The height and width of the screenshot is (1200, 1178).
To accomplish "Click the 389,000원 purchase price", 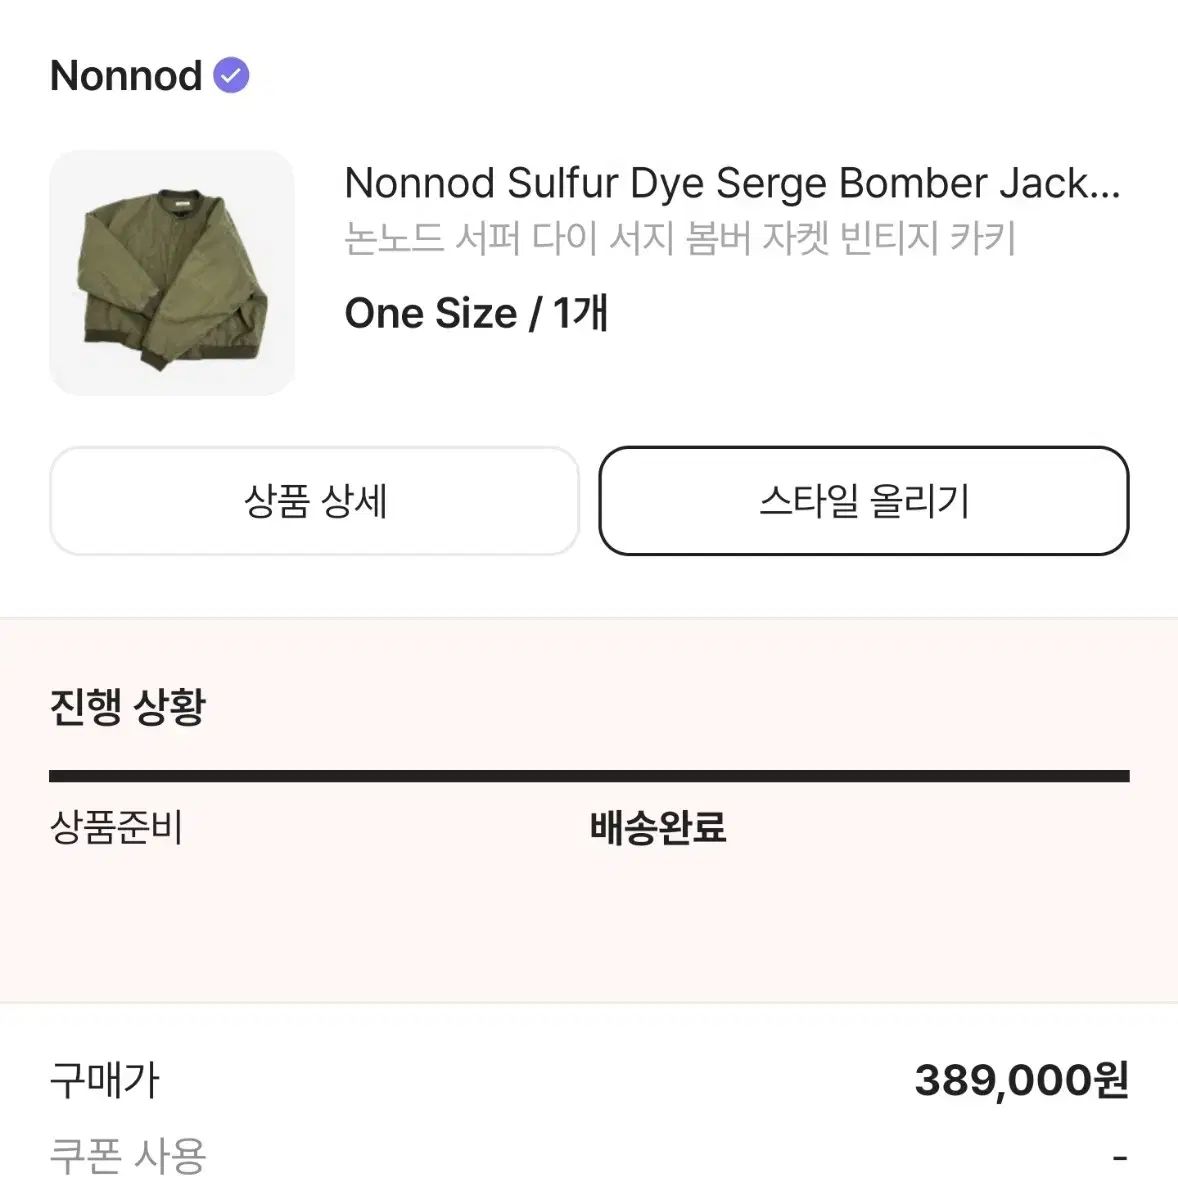I will tap(1021, 1081).
